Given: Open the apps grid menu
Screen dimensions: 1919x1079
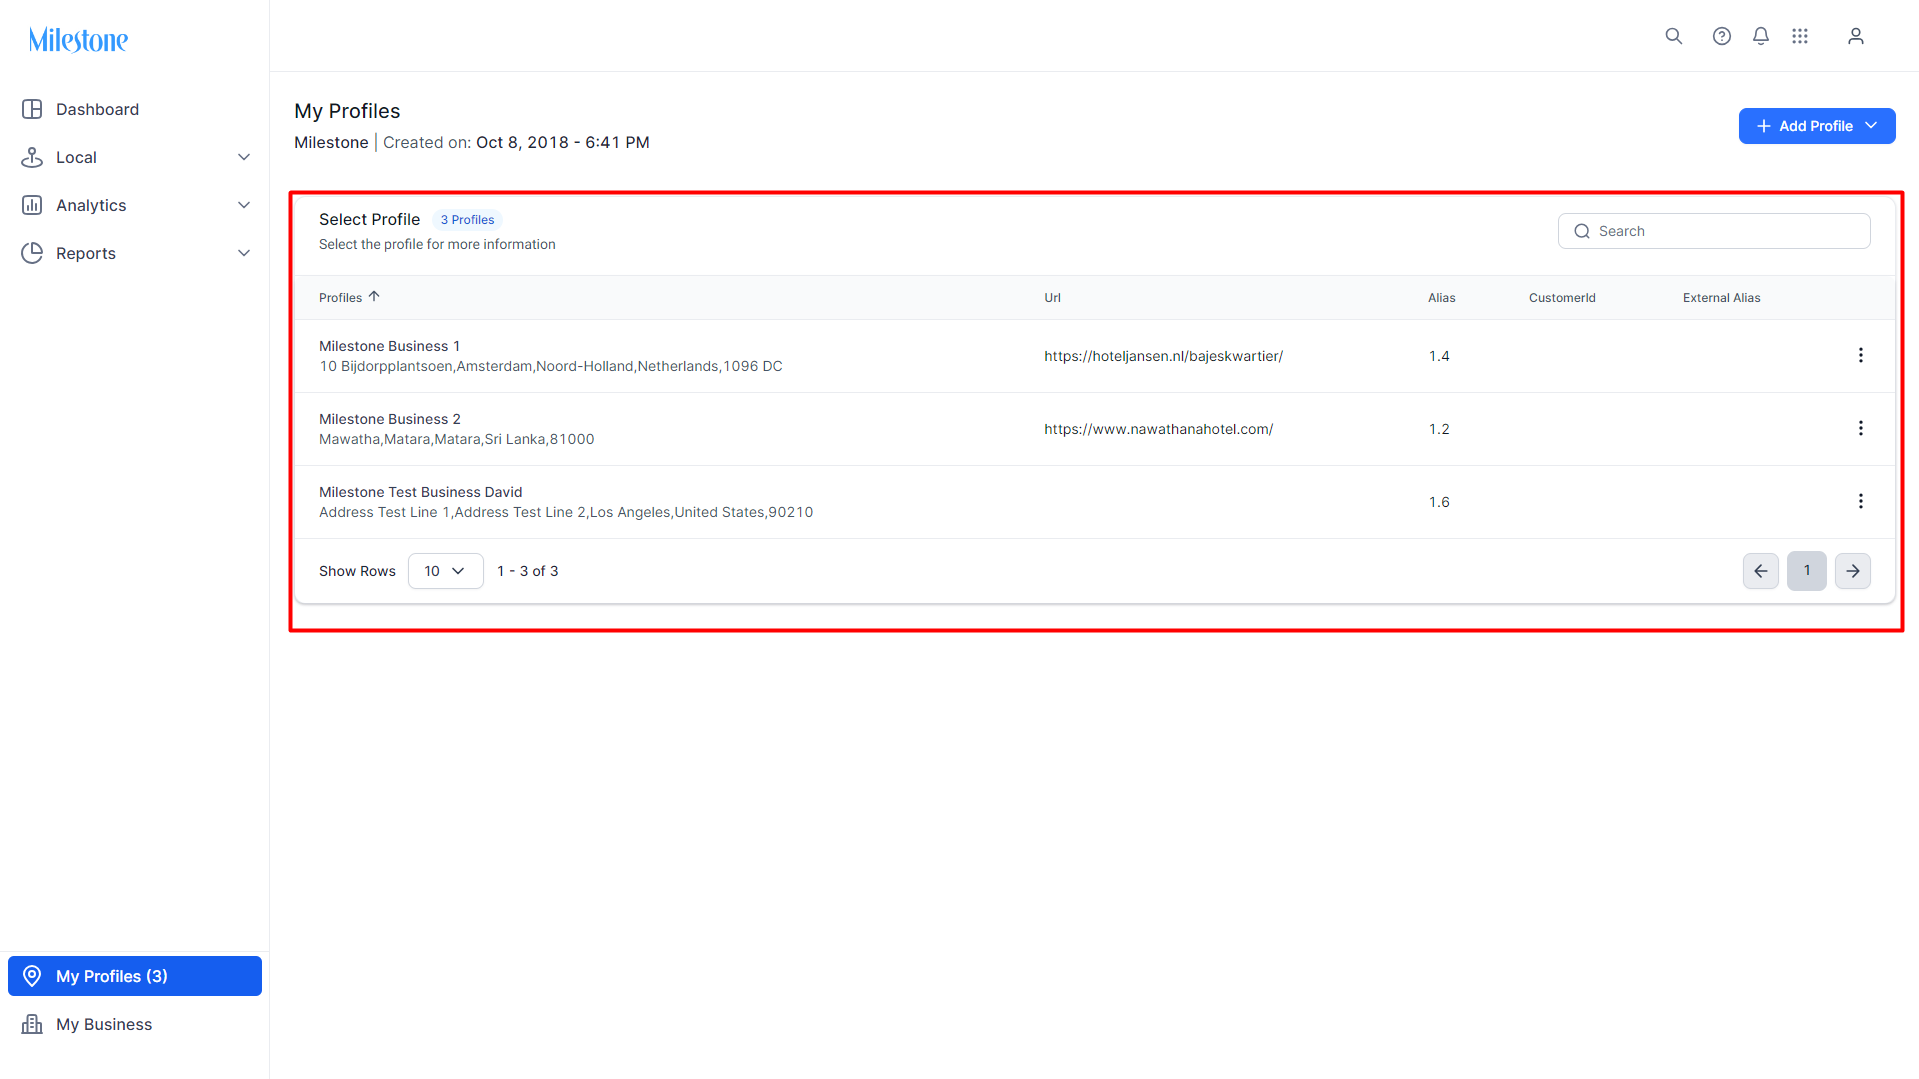Looking at the screenshot, I should click(1799, 36).
